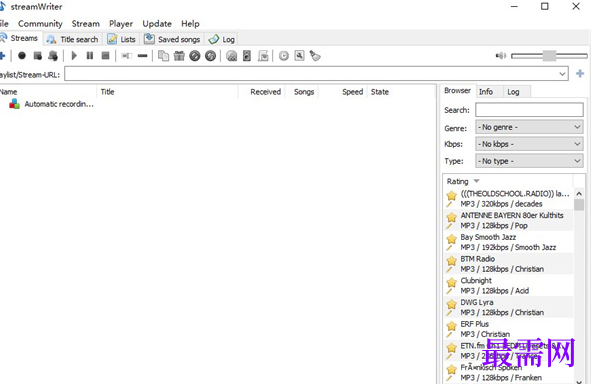The height and width of the screenshot is (384, 594).
Task: Click the stop-after-song recording icon
Action: [x=53, y=56]
